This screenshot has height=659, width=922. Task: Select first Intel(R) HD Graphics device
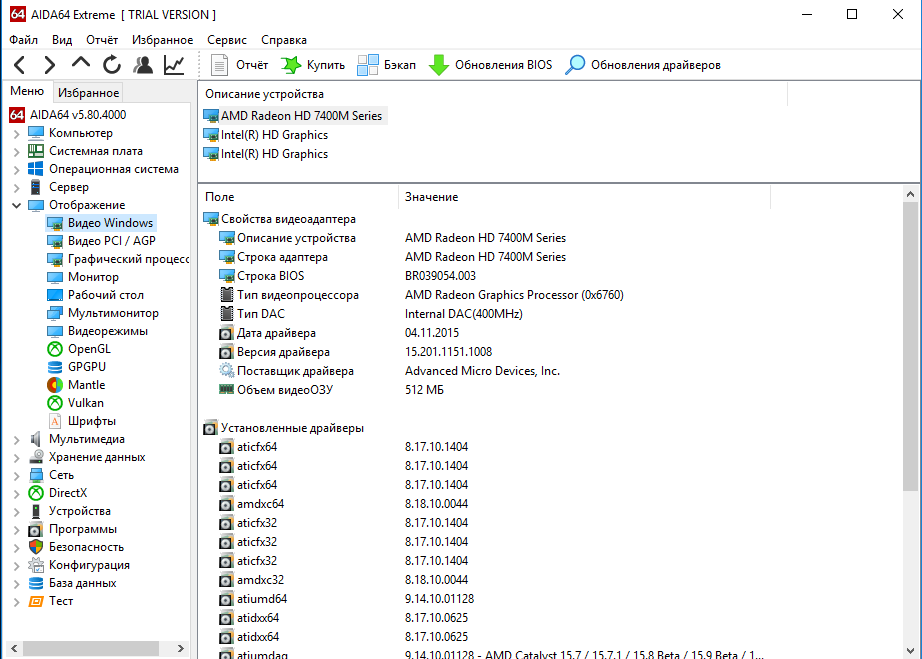tap(274, 135)
